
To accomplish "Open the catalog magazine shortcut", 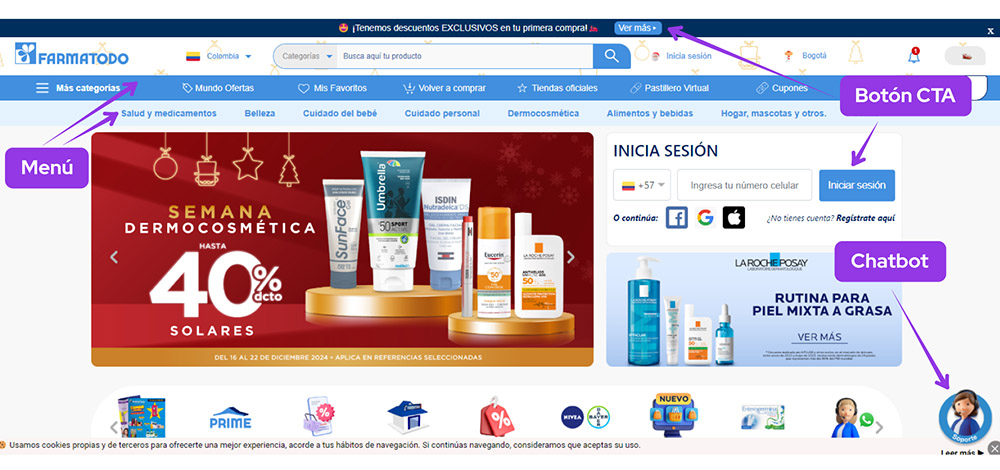I will coord(142,416).
